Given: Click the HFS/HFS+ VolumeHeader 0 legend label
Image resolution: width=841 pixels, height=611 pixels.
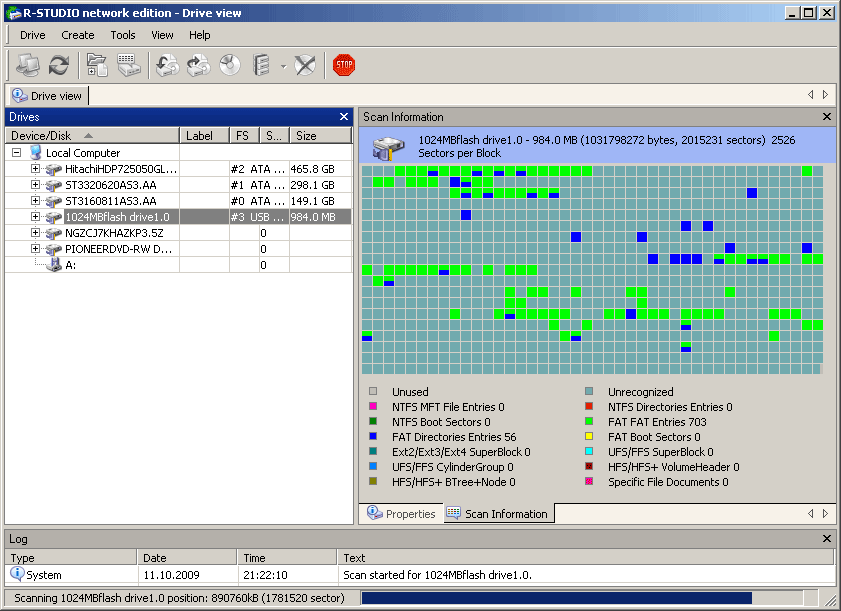Looking at the screenshot, I should tap(674, 467).
